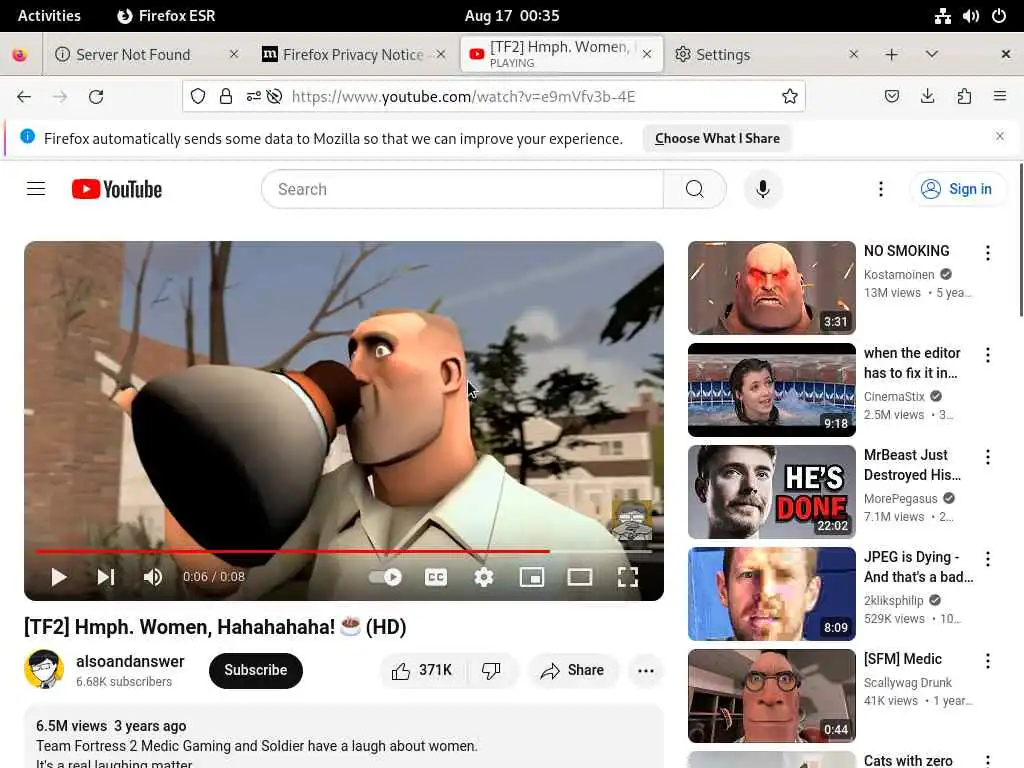Search with voice microphone icon
The width and height of the screenshot is (1024, 768).
[763, 189]
